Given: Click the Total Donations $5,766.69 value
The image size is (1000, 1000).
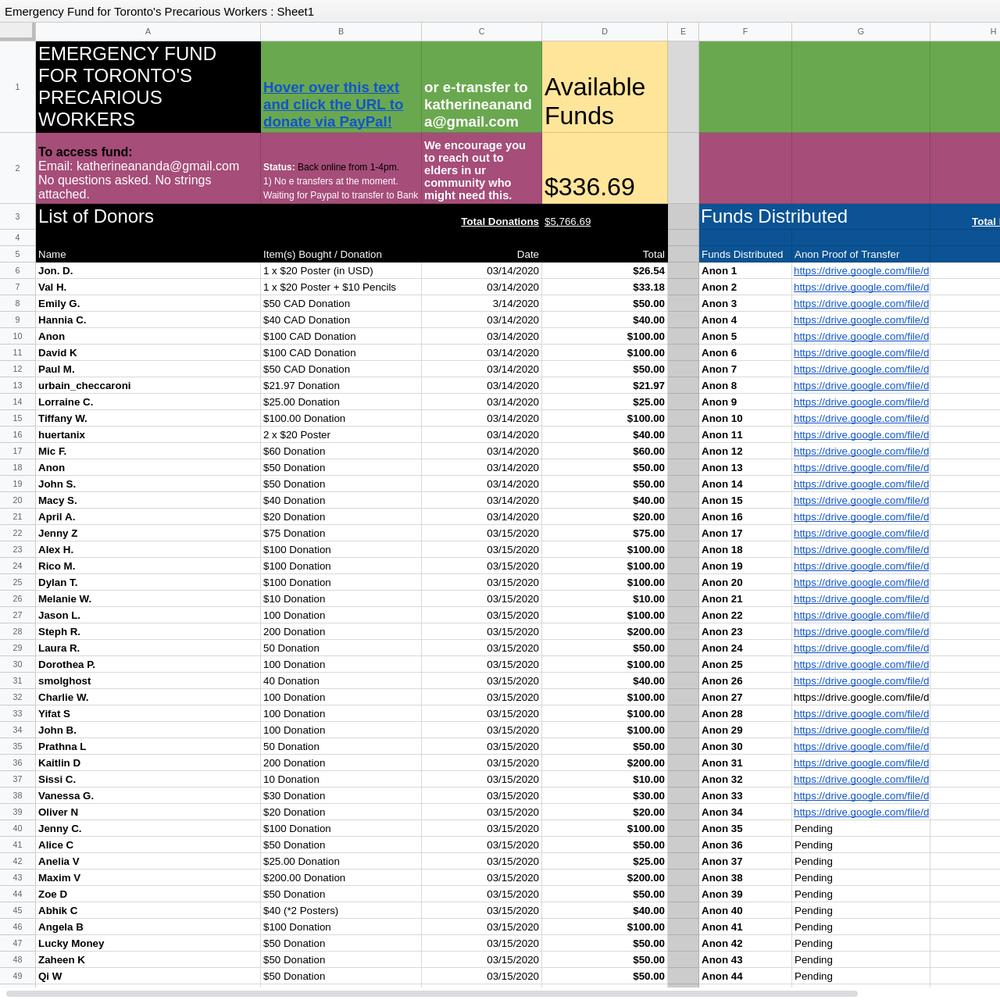Looking at the screenshot, I should (567, 221).
